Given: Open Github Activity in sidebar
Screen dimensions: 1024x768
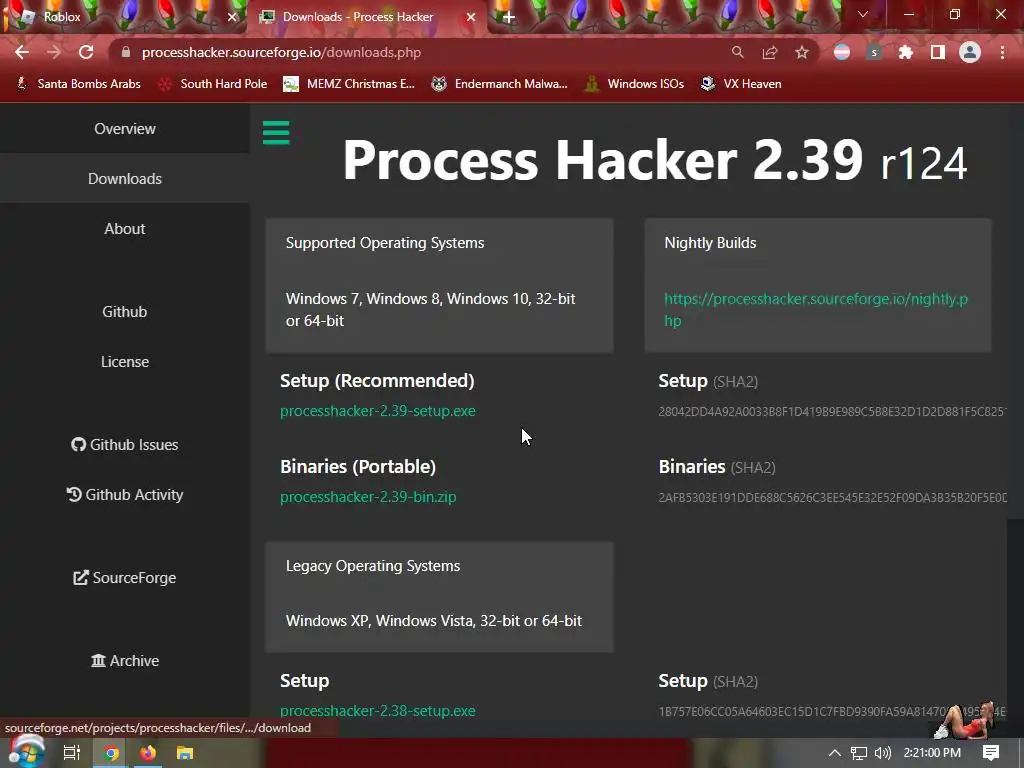Looking at the screenshot, I should click(x=125, y=494).
